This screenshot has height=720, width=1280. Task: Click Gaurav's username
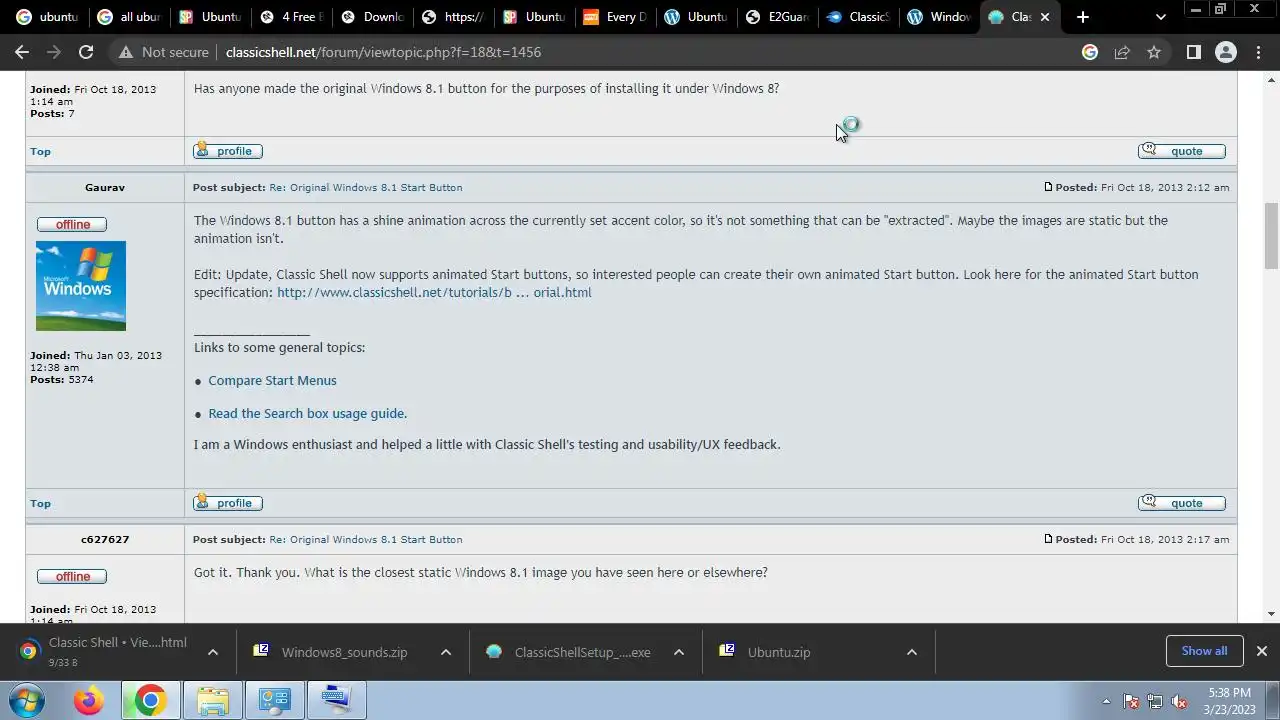tap(105, 187)
